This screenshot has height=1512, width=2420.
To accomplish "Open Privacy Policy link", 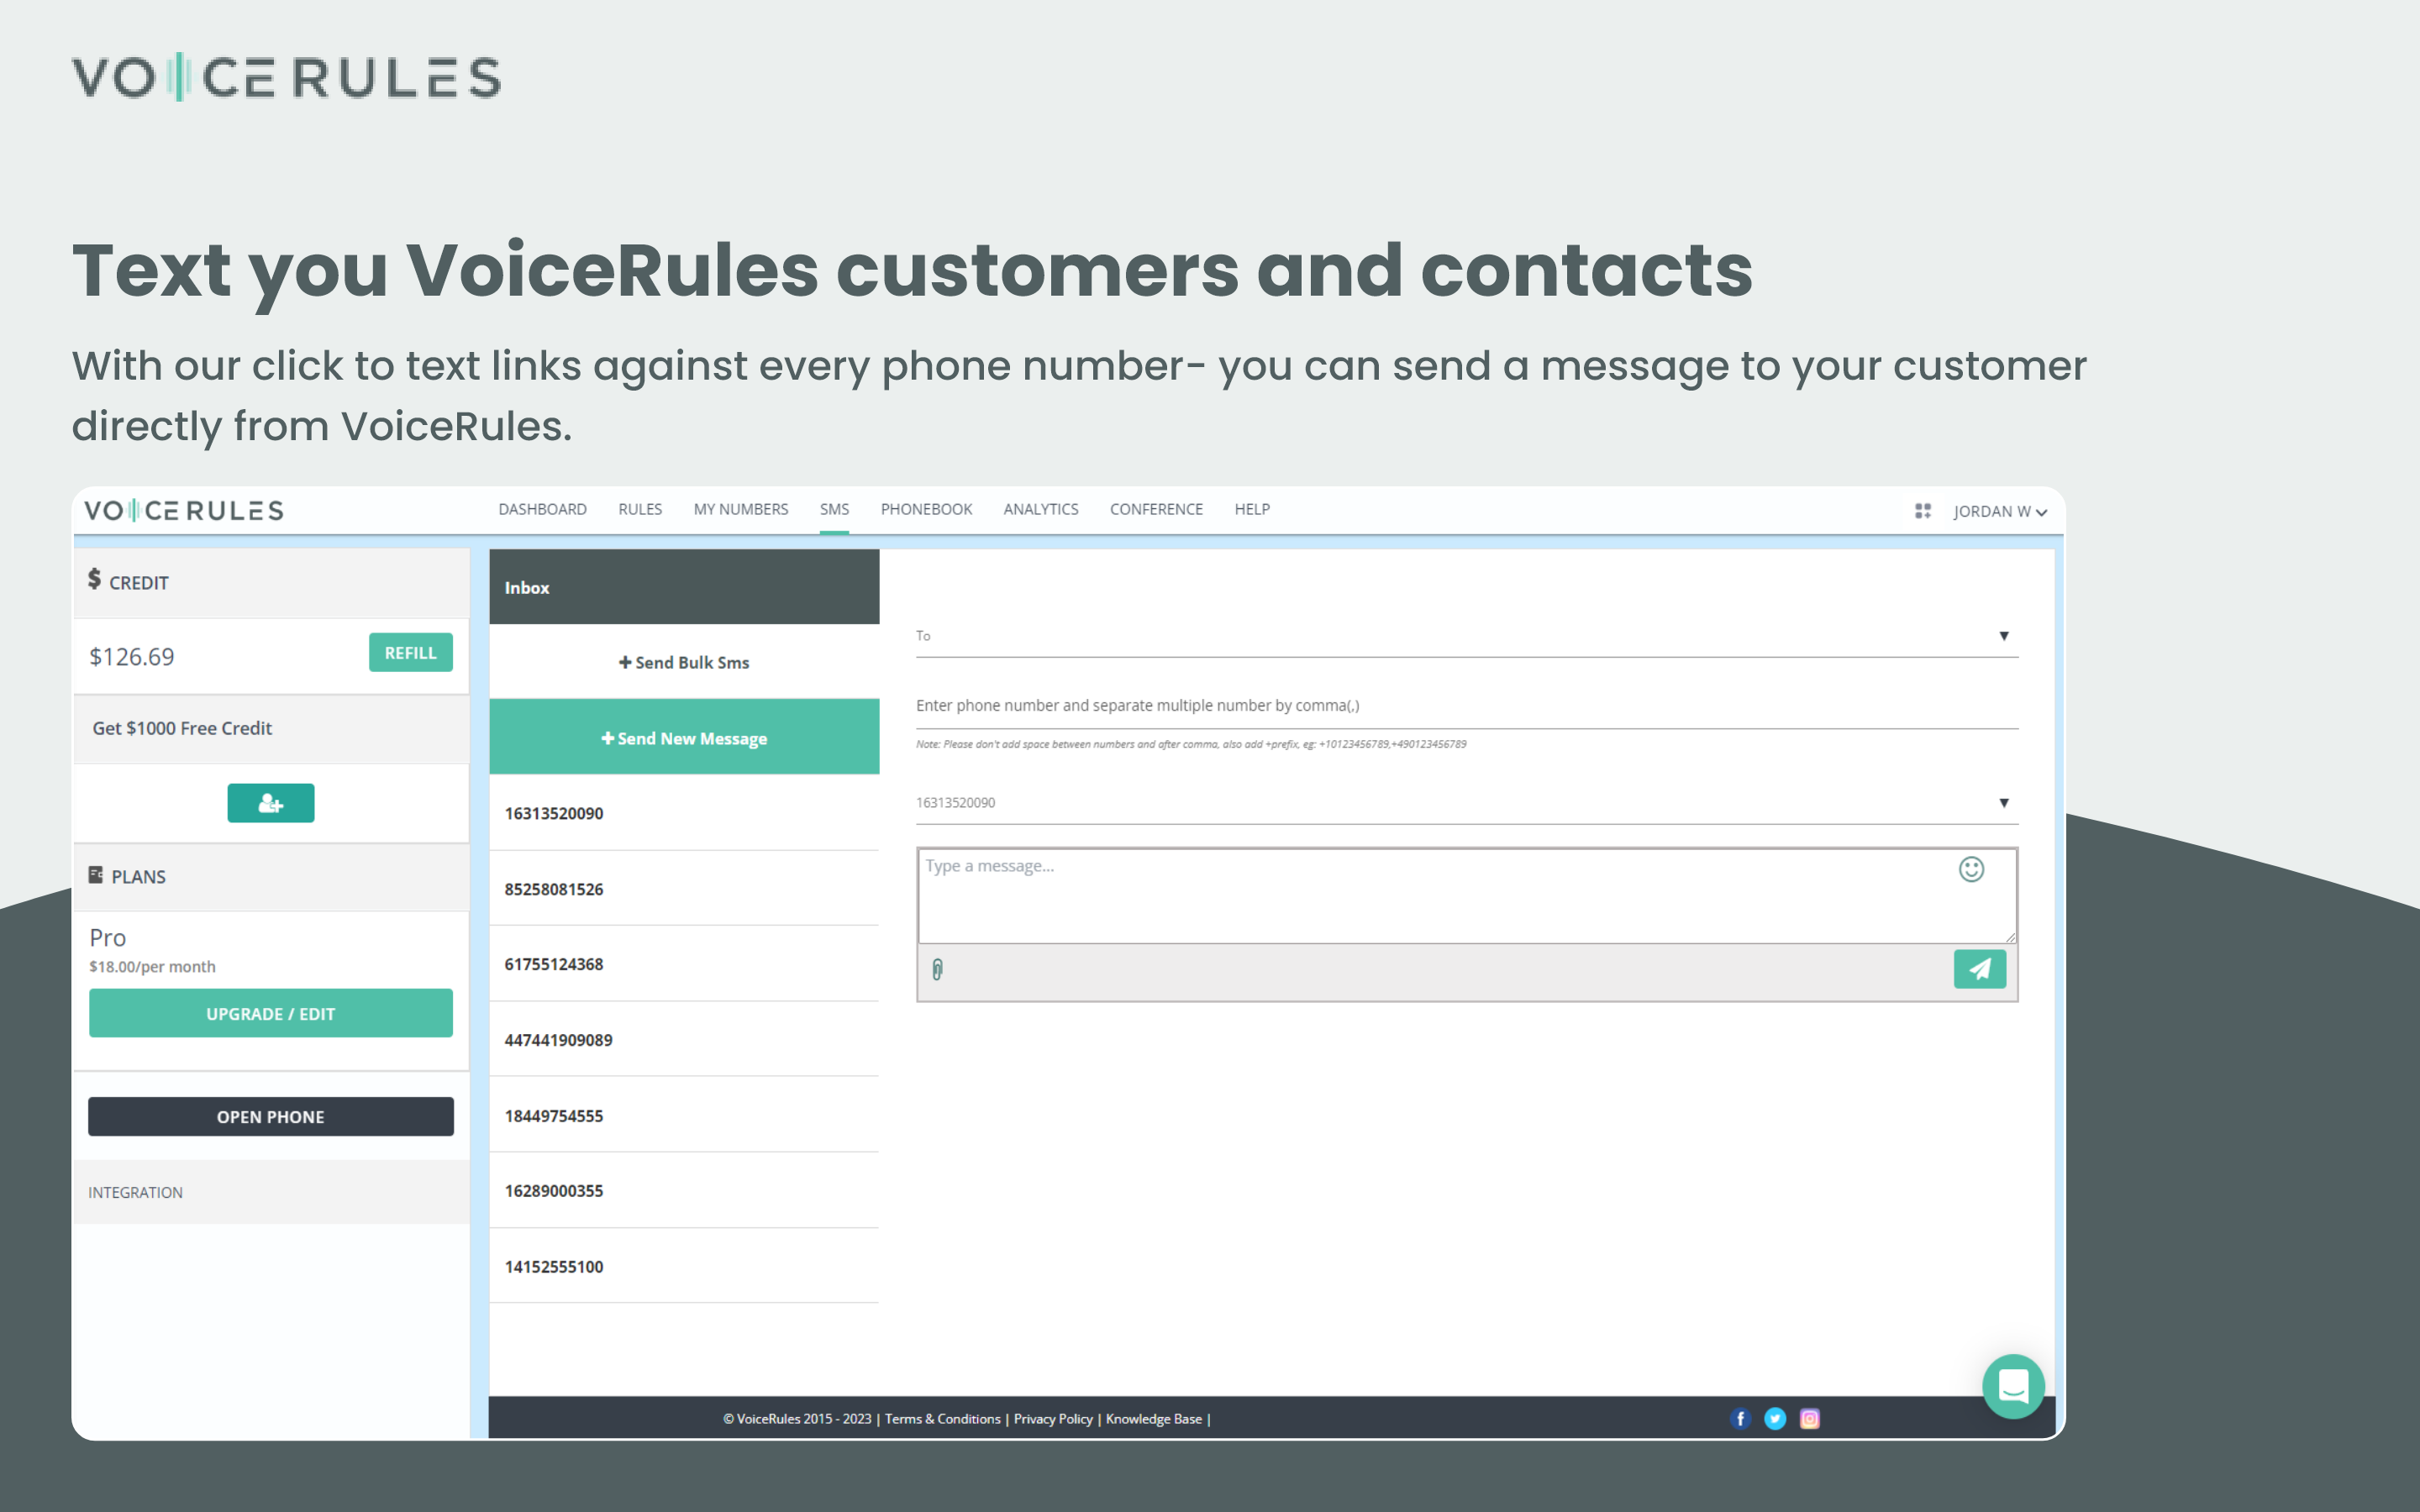I will coord(1053,1419).
